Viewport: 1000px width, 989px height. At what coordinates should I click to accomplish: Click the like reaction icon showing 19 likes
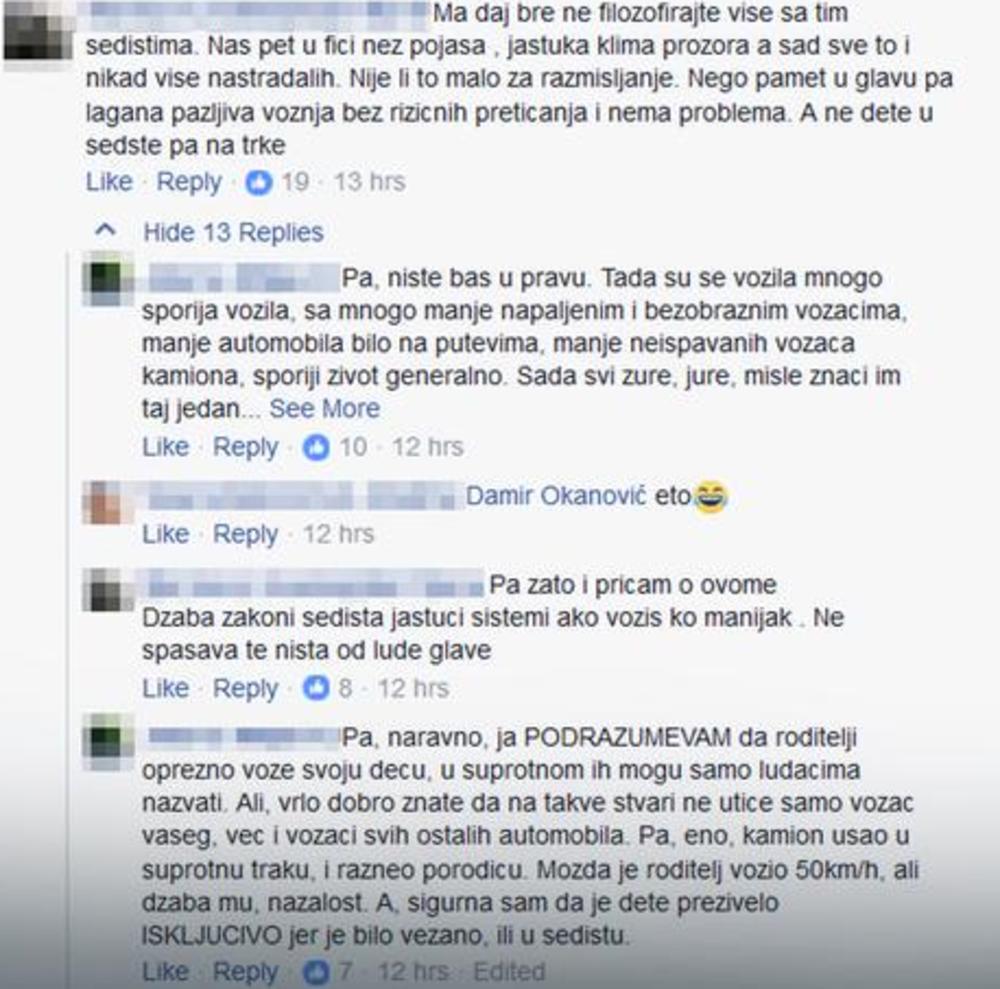click(259, 182)
